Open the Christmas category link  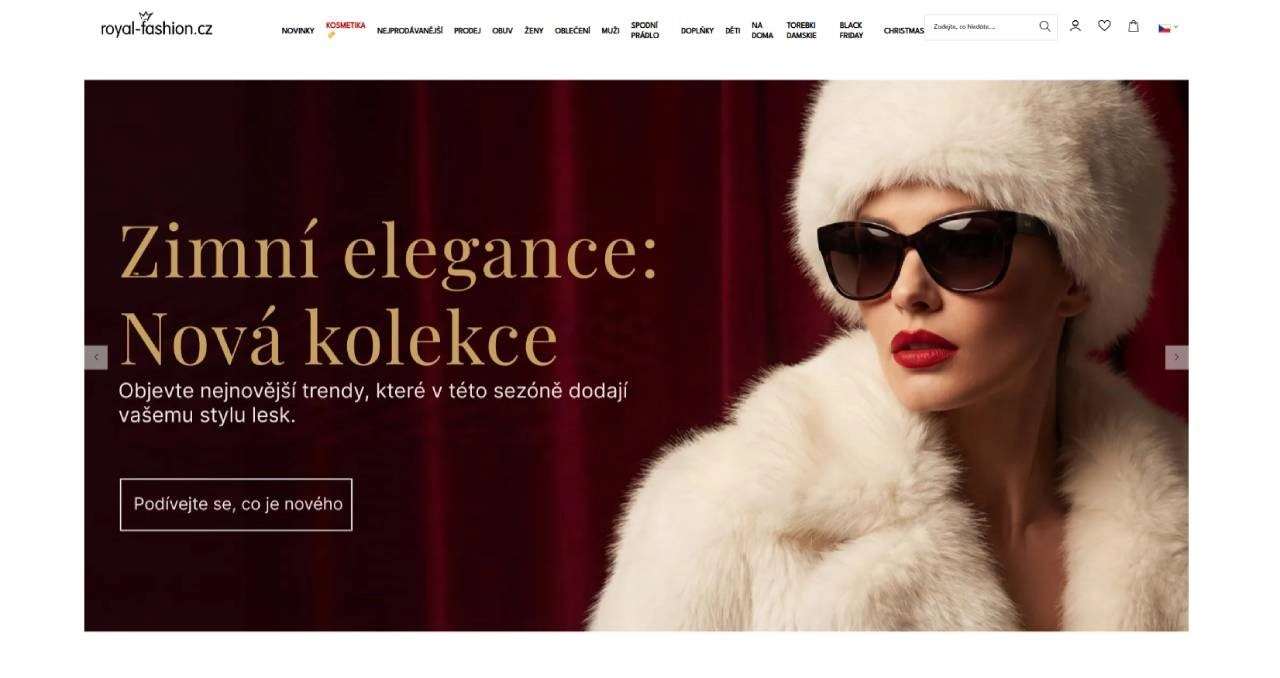[903, 31]
